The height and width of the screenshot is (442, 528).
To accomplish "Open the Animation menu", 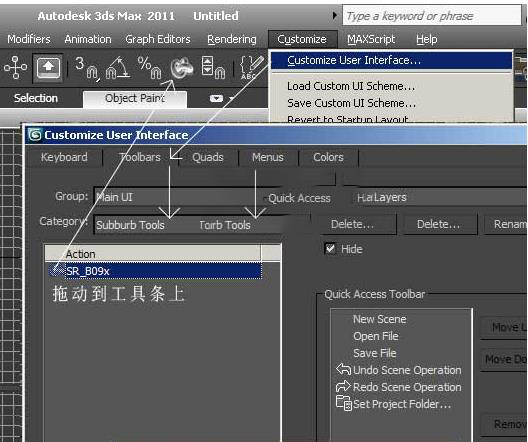I will pos(88,39).
